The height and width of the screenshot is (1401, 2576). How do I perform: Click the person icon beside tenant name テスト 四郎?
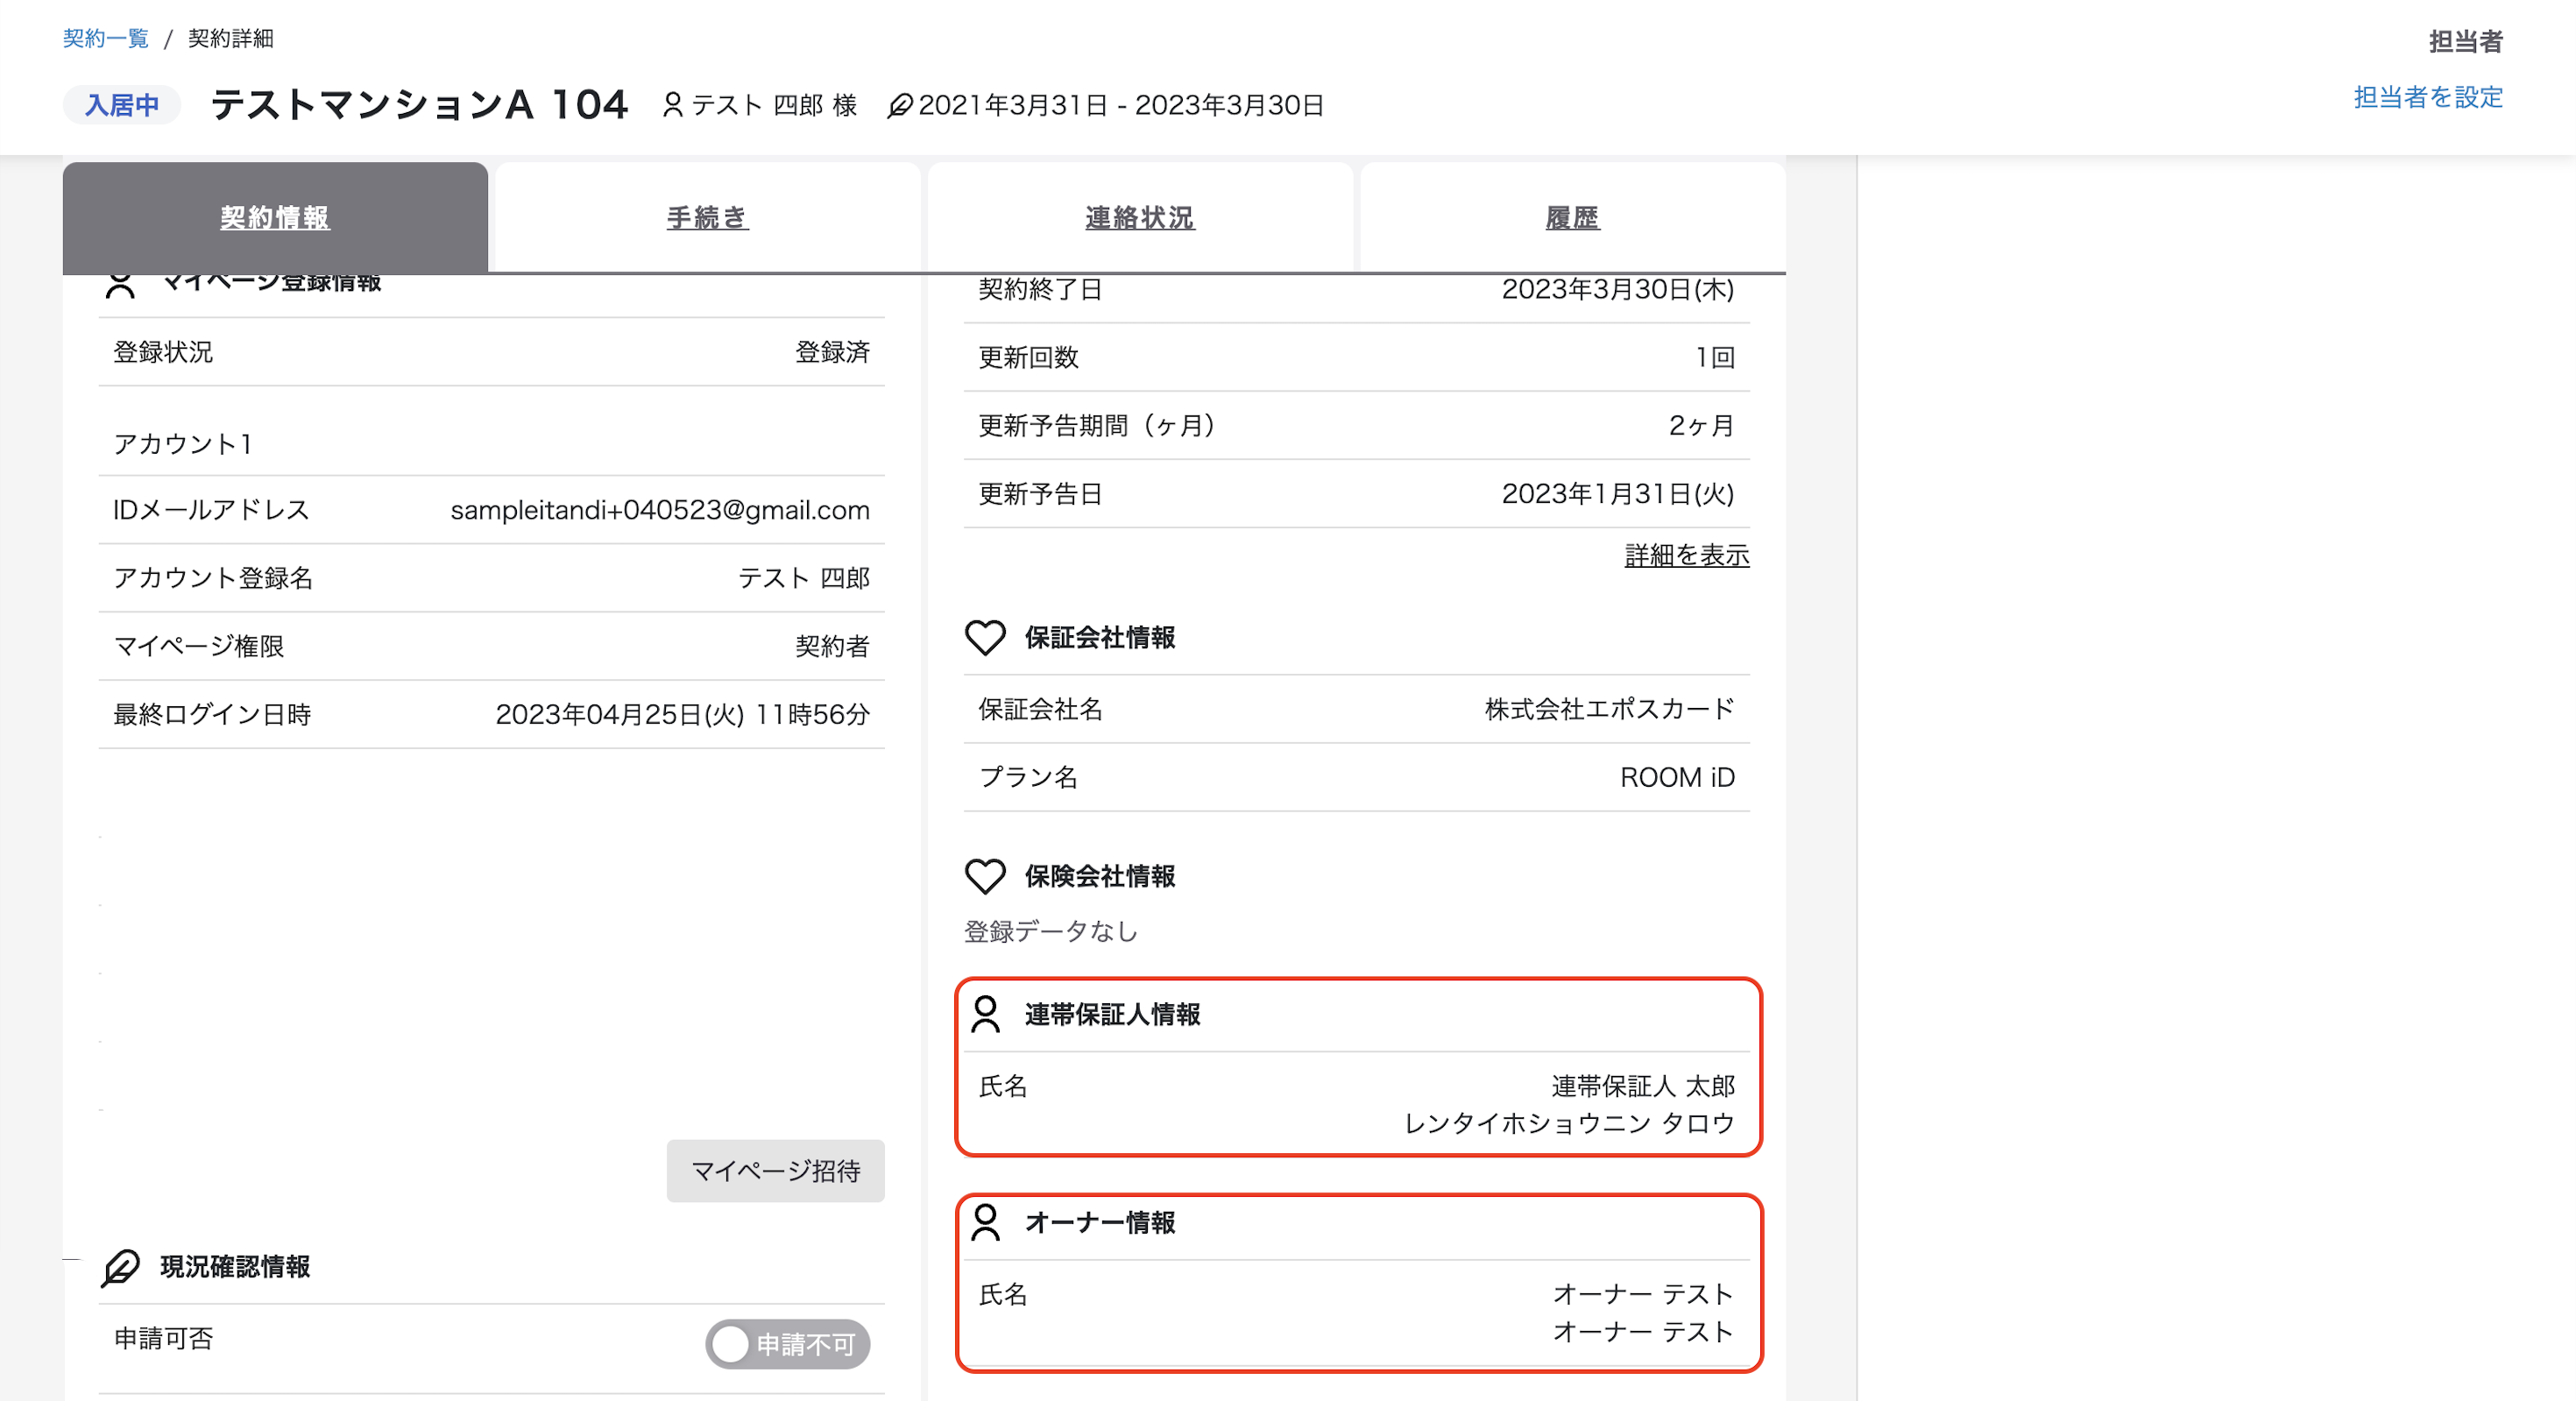point(673,105)
